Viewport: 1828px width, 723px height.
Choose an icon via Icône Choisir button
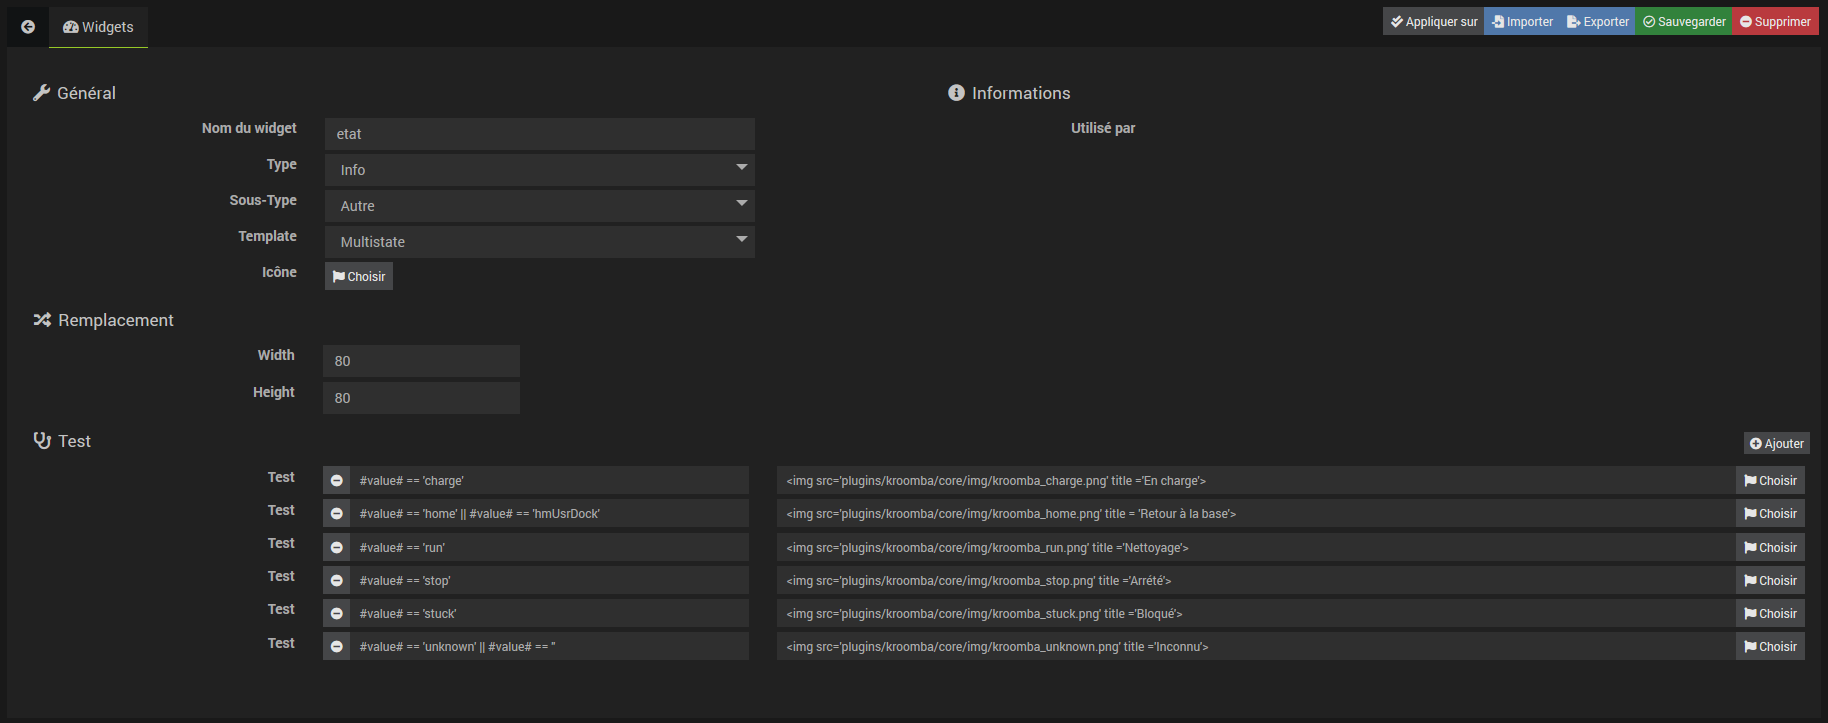[x=359, y=277]
